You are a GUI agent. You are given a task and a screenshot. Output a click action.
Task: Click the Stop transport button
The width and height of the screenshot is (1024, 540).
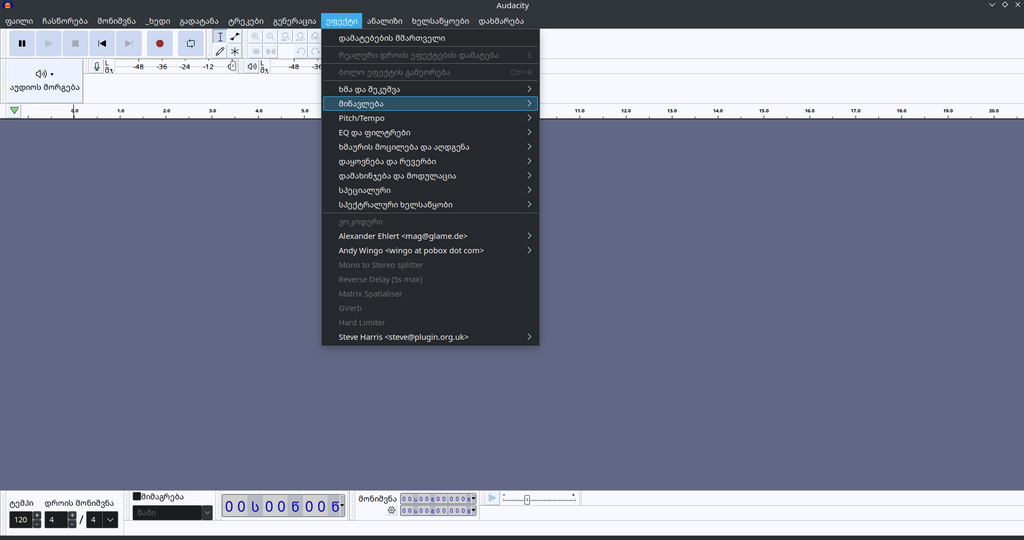(75, 43)
